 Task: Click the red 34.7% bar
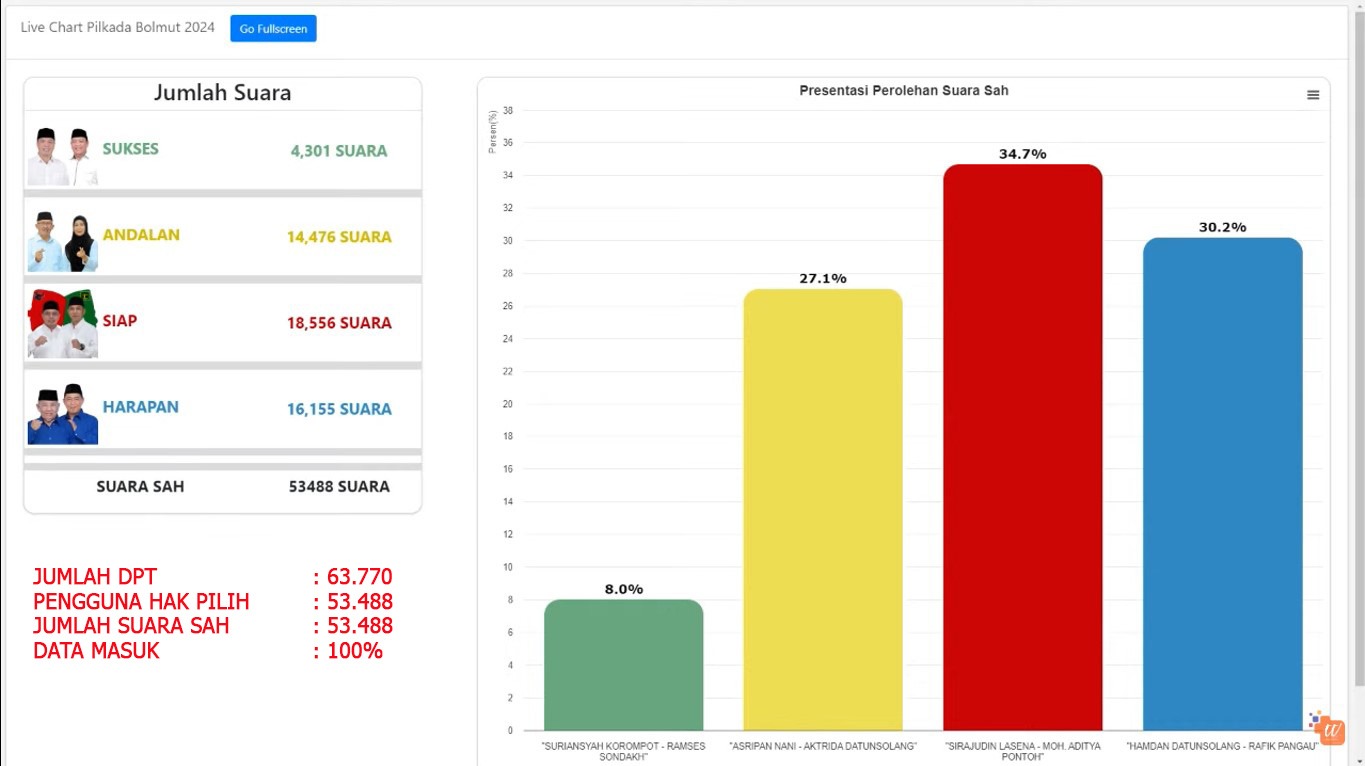point(1022,447)
